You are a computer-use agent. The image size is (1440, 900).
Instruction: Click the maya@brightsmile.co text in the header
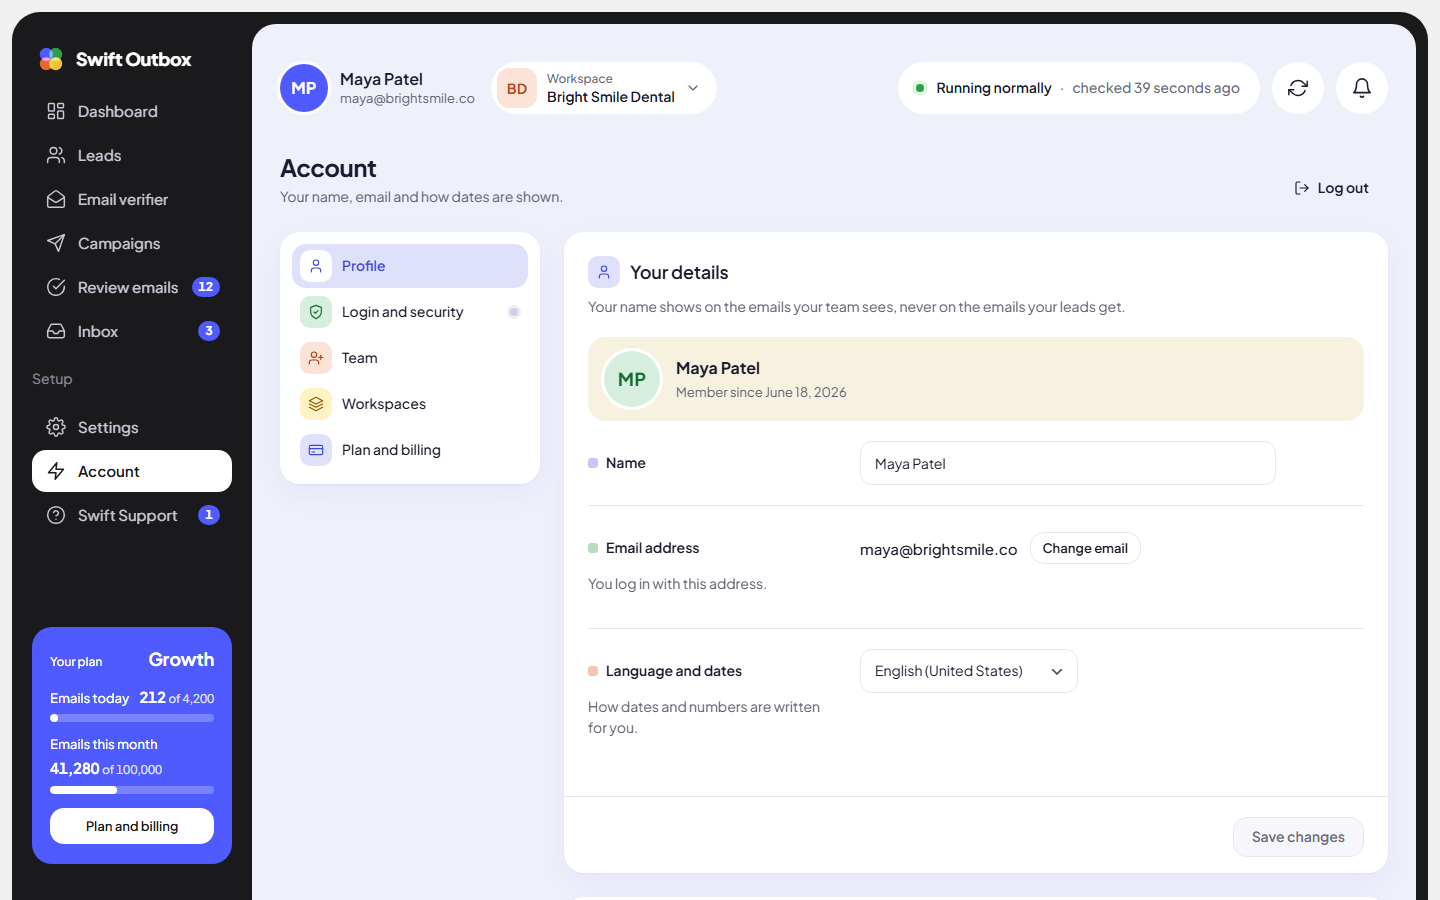click(x=407, y=99)
